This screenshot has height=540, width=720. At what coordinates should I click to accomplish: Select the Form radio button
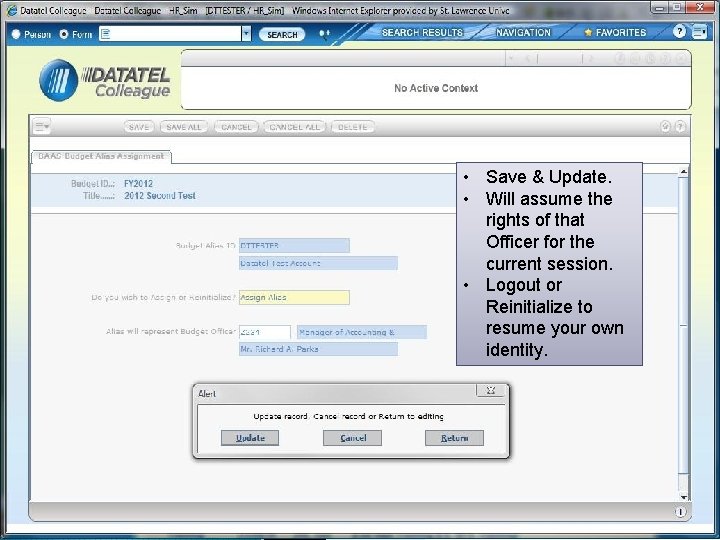click(x=64, y=34)
